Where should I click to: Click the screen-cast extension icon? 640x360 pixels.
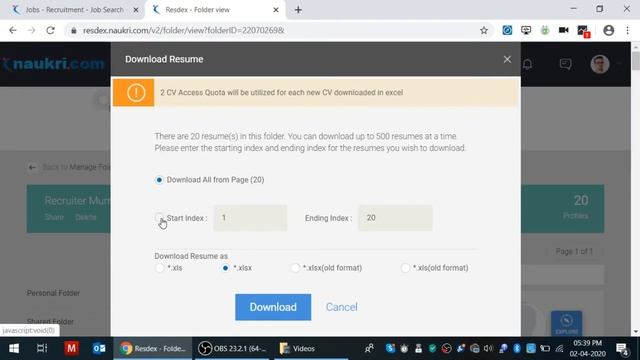coord(526,30)
